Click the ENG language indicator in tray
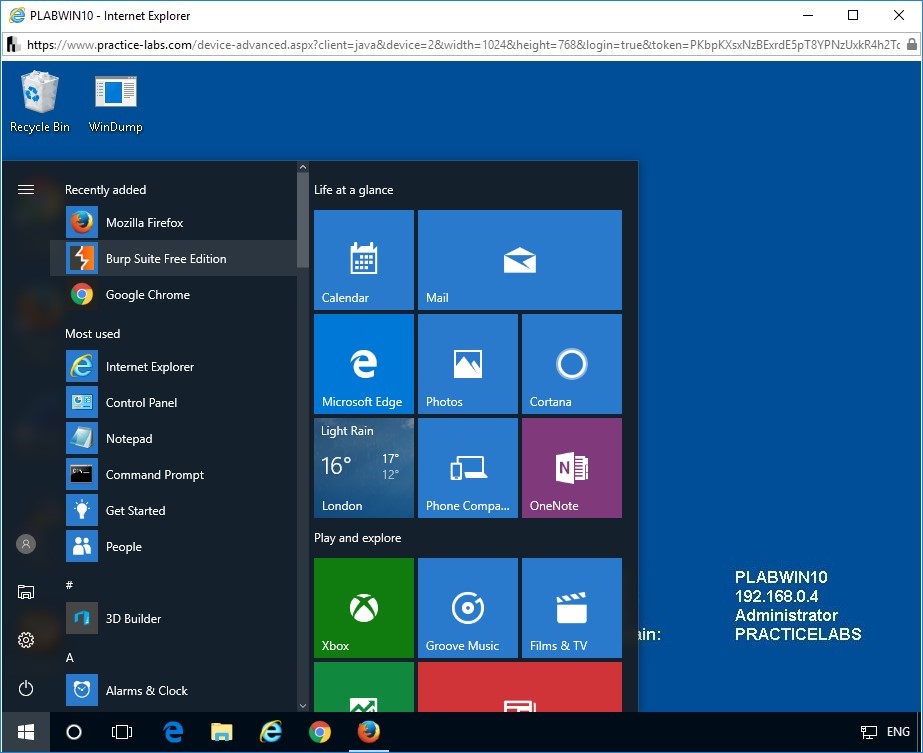 pos(897,732)
